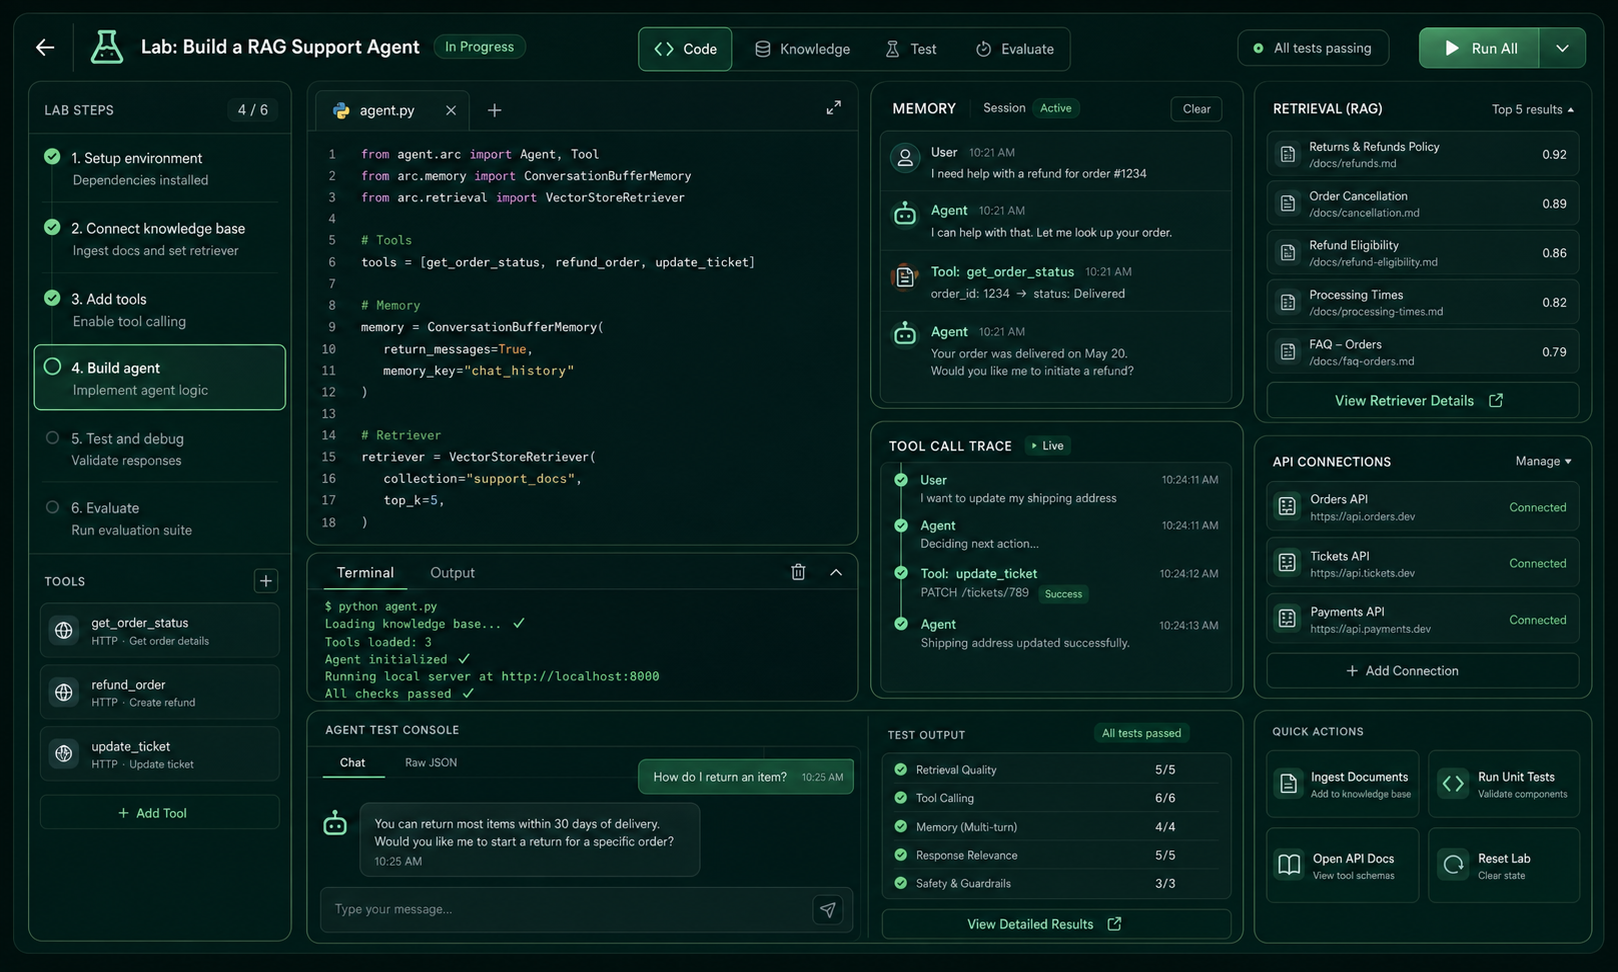The width and height of the screenshot is (1618, 972).
Task: Click the Open API Docs book icon
Action: pyautogui.click(x=1289, y=865)
